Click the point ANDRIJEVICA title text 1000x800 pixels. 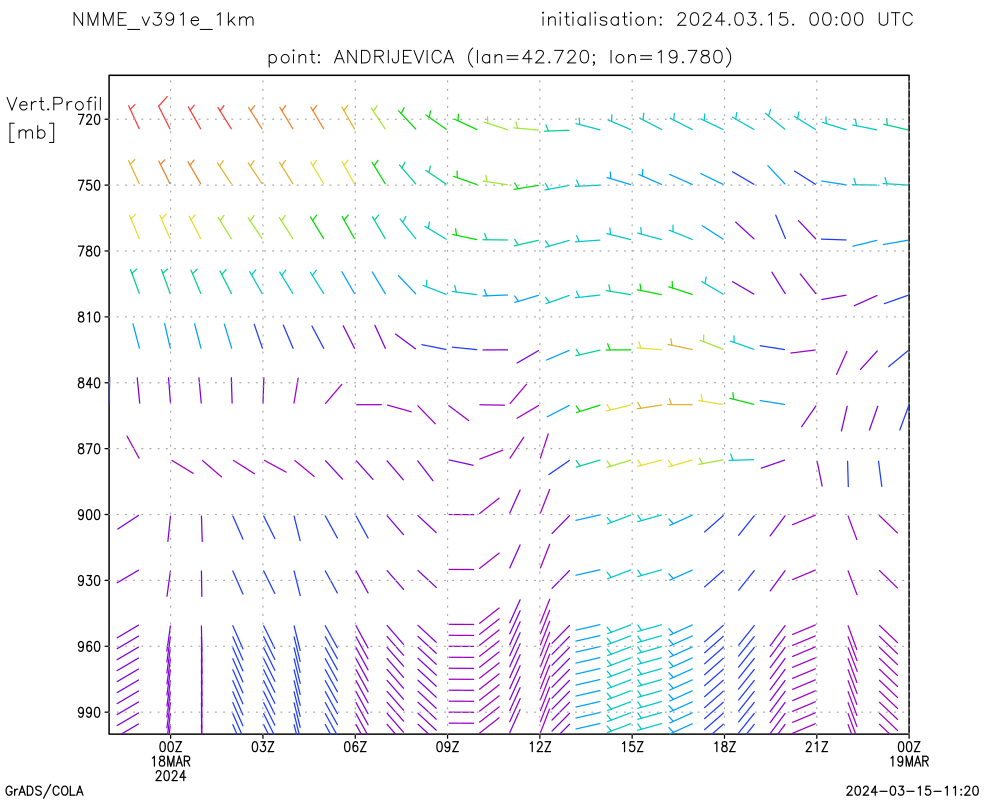pos(499,57)
